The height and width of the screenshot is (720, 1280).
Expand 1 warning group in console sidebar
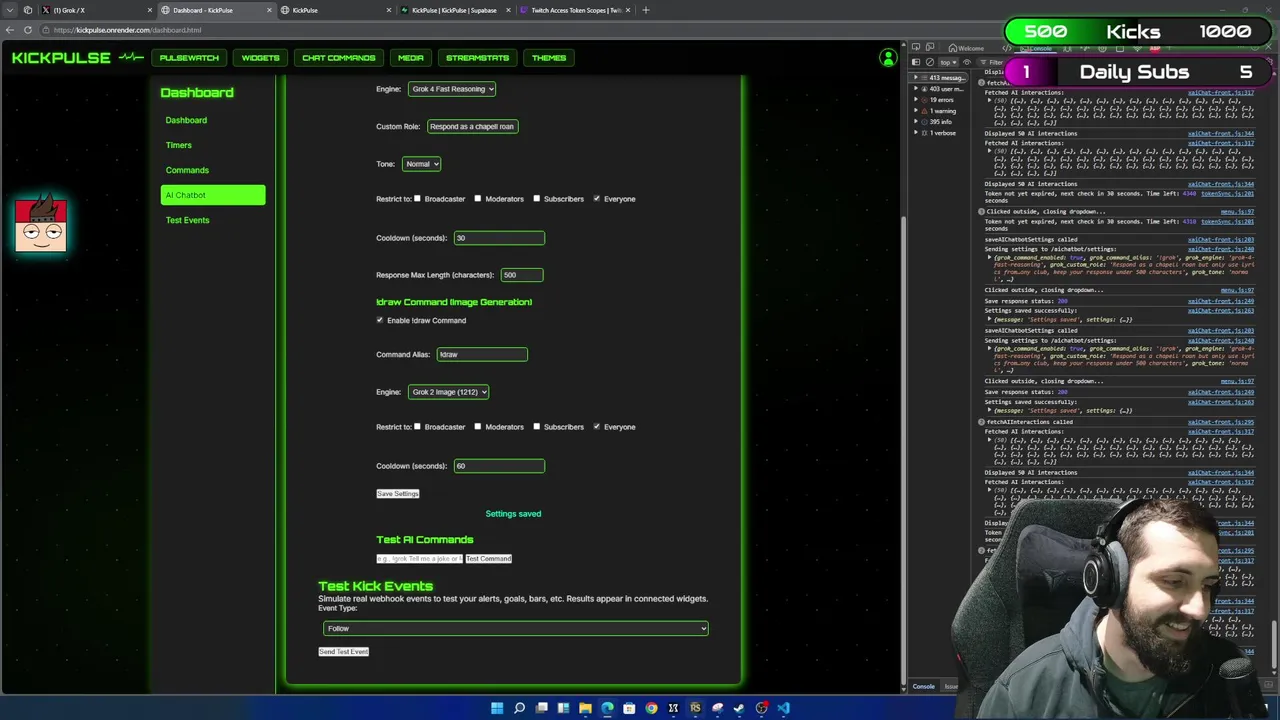click(936, 111)
